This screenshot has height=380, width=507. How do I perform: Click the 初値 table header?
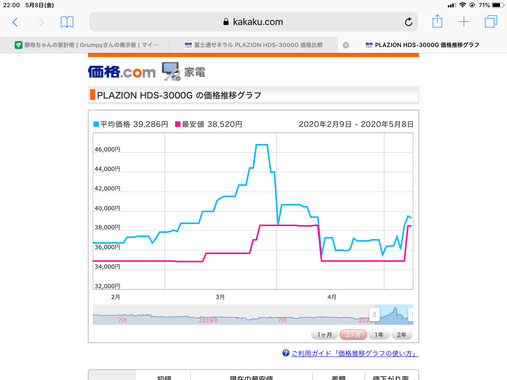[x=164, y=378]
